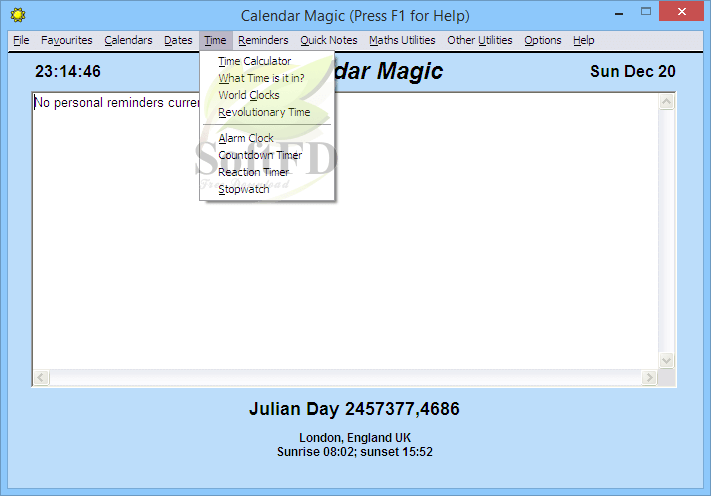Open the Dates menu
The width and height of the screenshot is (711, 496).
point(178,40)
